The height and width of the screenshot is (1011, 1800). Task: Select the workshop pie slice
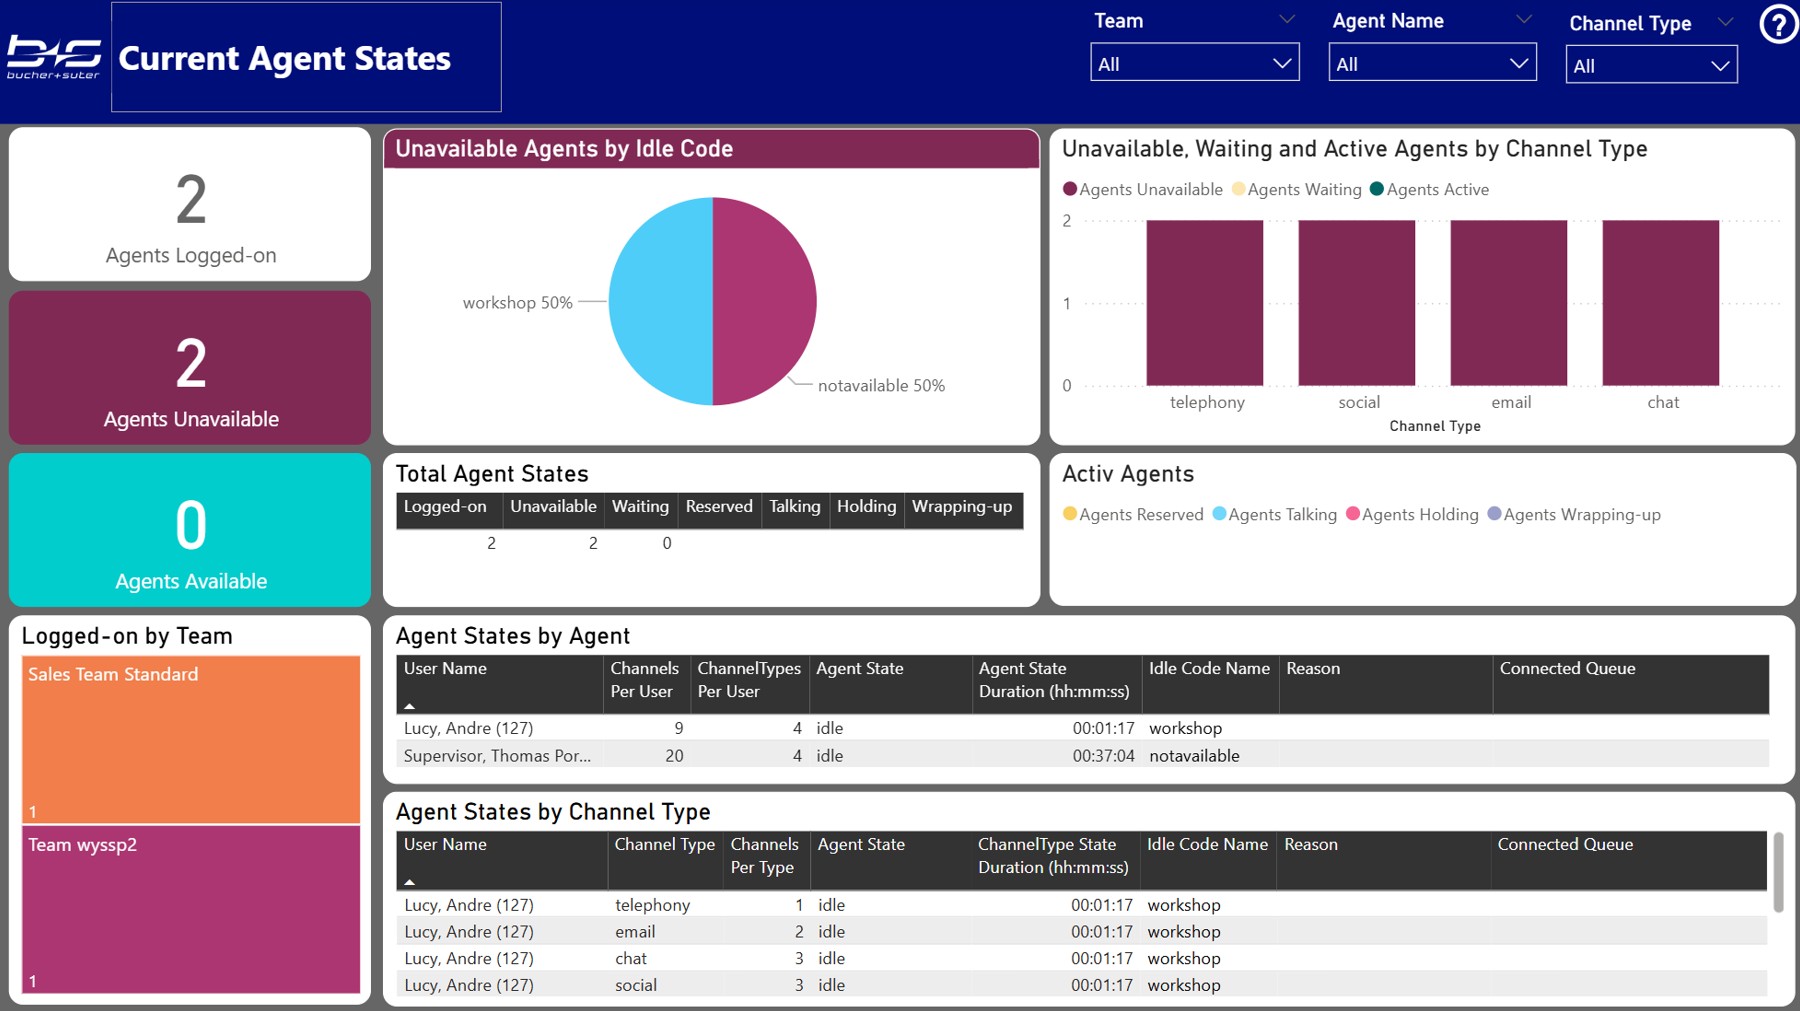point(660,301)
